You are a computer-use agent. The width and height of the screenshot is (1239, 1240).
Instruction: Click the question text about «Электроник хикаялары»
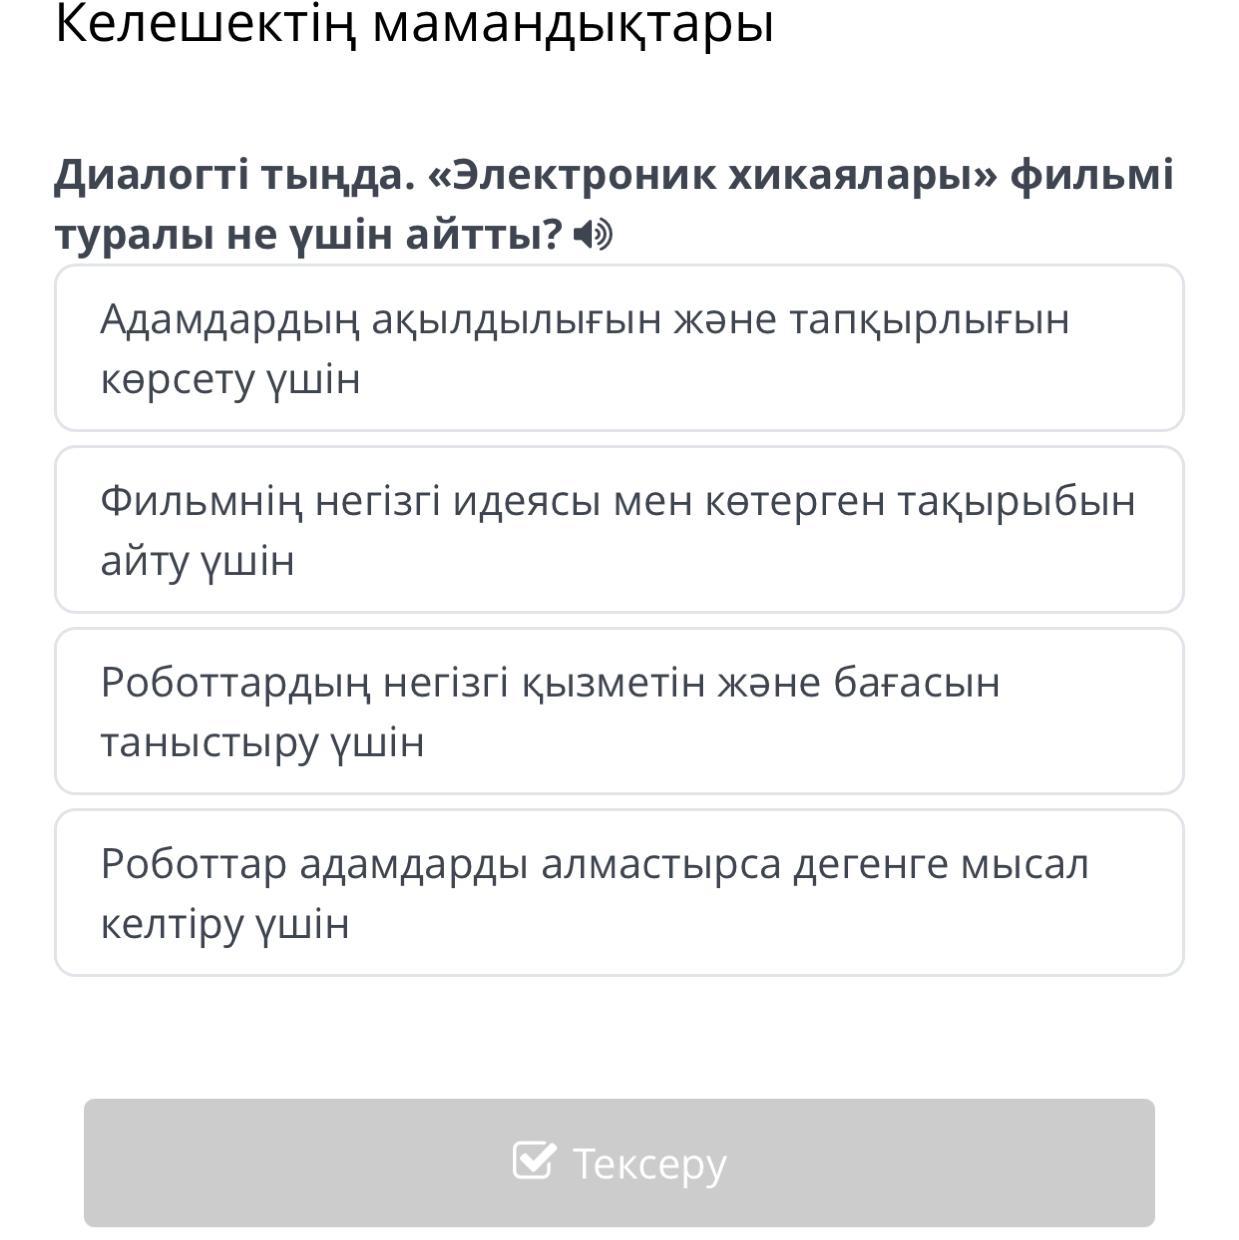pos(614,205)
